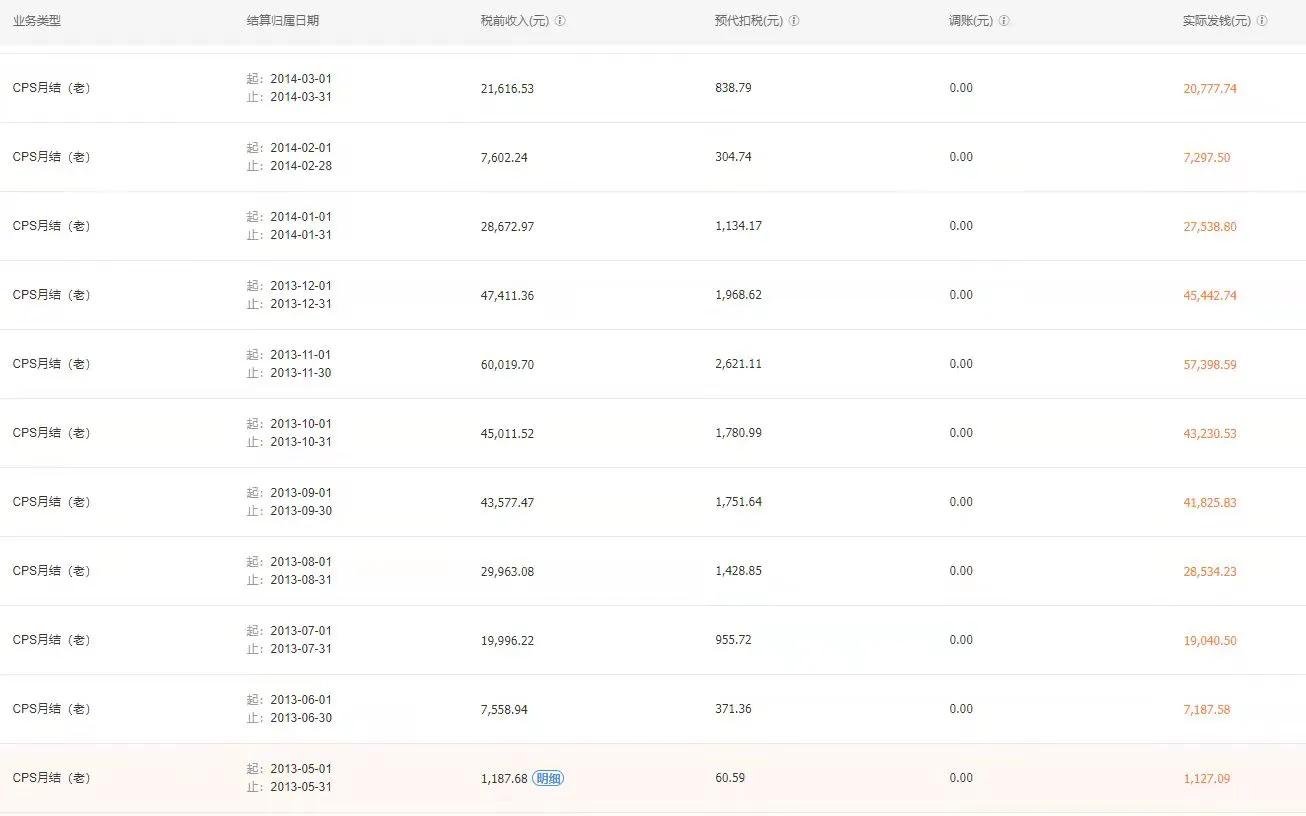Screen dimensions: 1306x816
Task: Click the info icon beside 实际发钱 header
Action: [1263, 19]
